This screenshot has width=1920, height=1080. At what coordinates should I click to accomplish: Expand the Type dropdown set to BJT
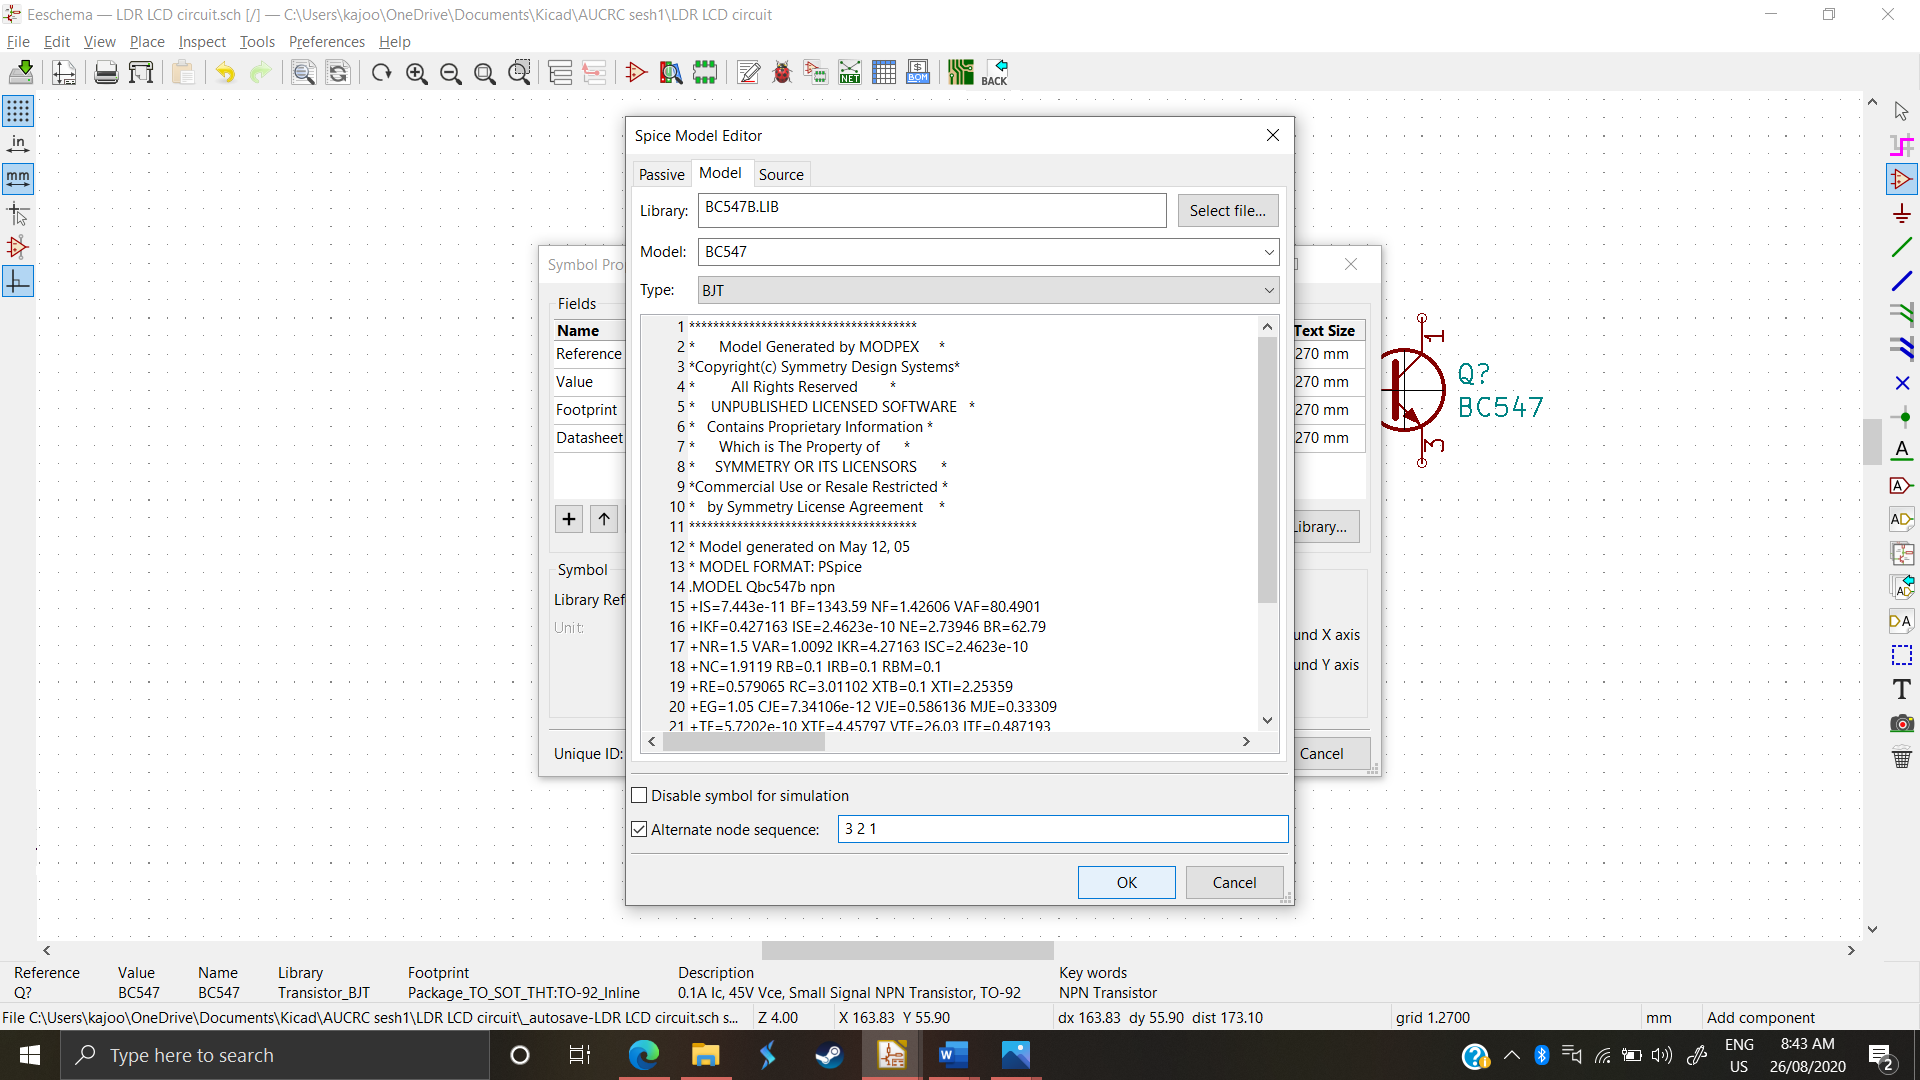[1267, 290]
